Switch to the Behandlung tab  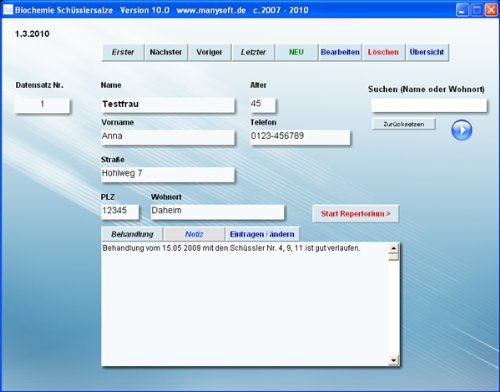pos(132,234)
